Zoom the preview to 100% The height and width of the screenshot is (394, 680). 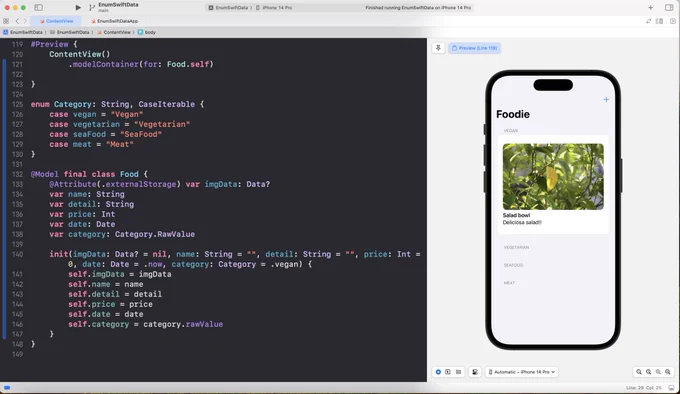click(648, 372)
